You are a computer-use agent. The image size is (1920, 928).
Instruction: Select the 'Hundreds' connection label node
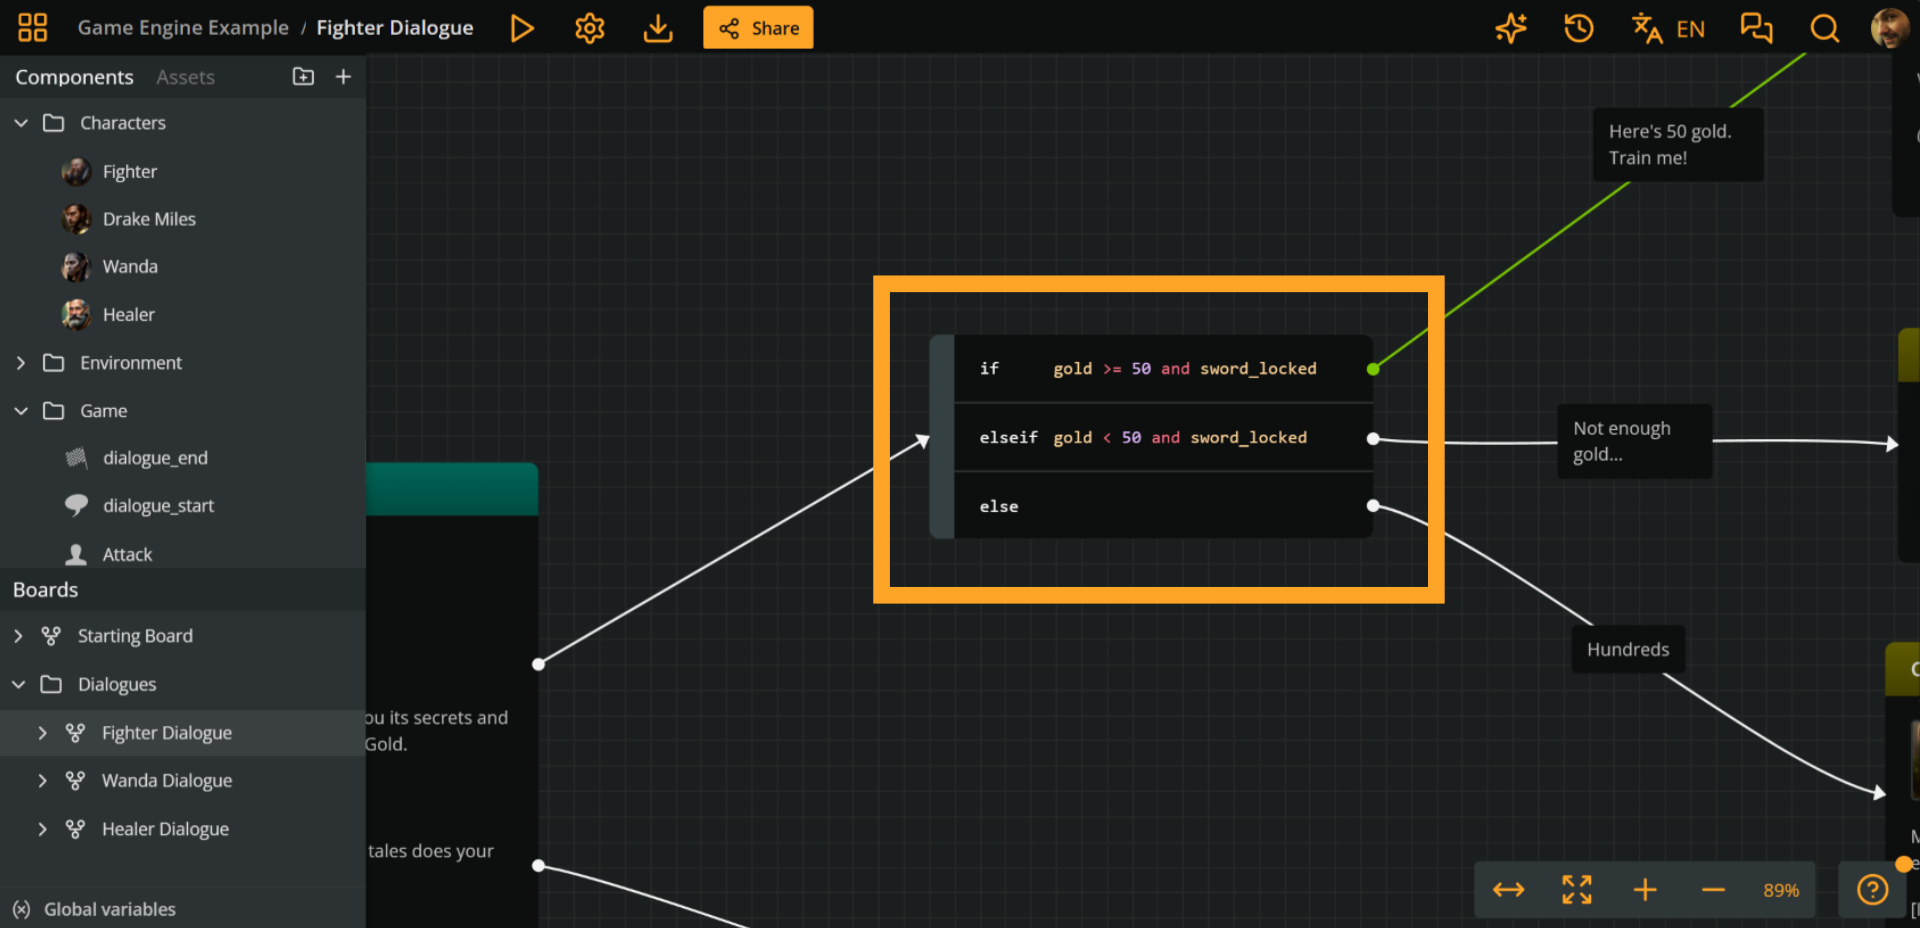pyautogui.click(x=1628, y=649)
